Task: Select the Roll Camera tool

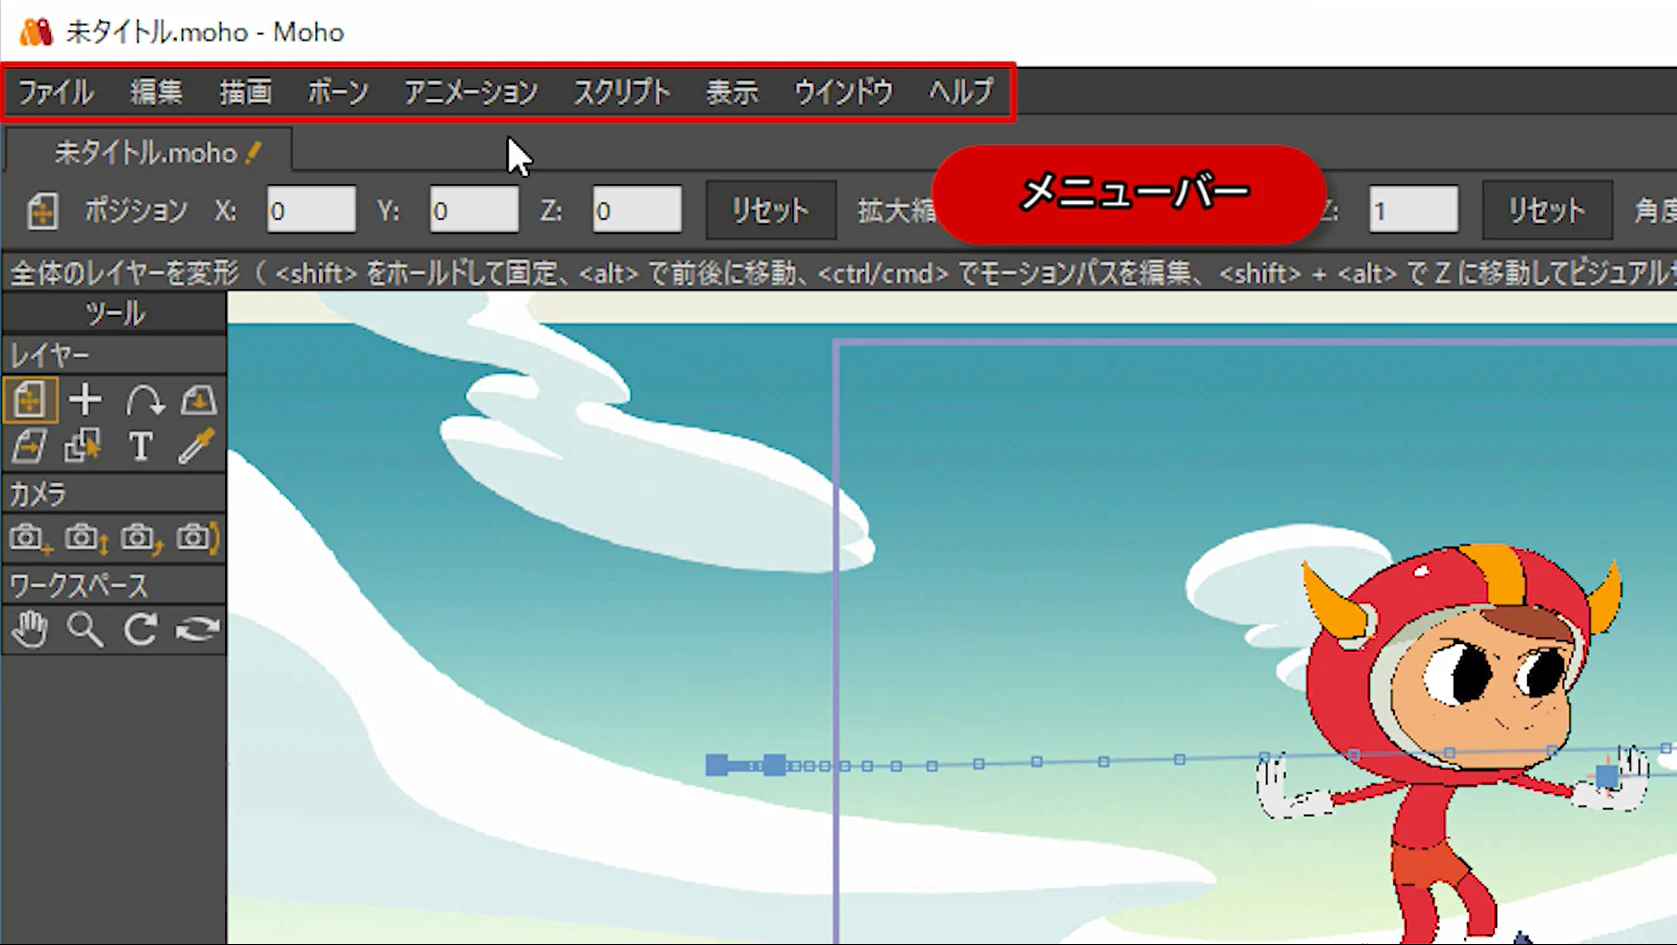Action: coord(141,539)
